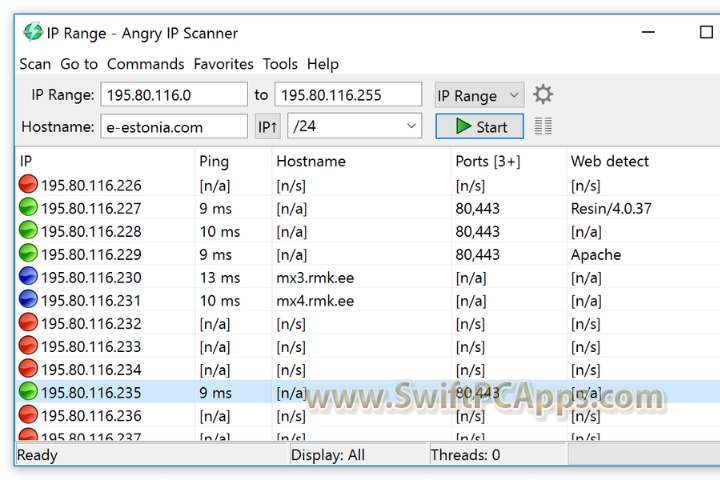Select the row for IP 195.80.116.232
Screen dimensions: 720x480
pyautogui.click(x=368, y=323)
